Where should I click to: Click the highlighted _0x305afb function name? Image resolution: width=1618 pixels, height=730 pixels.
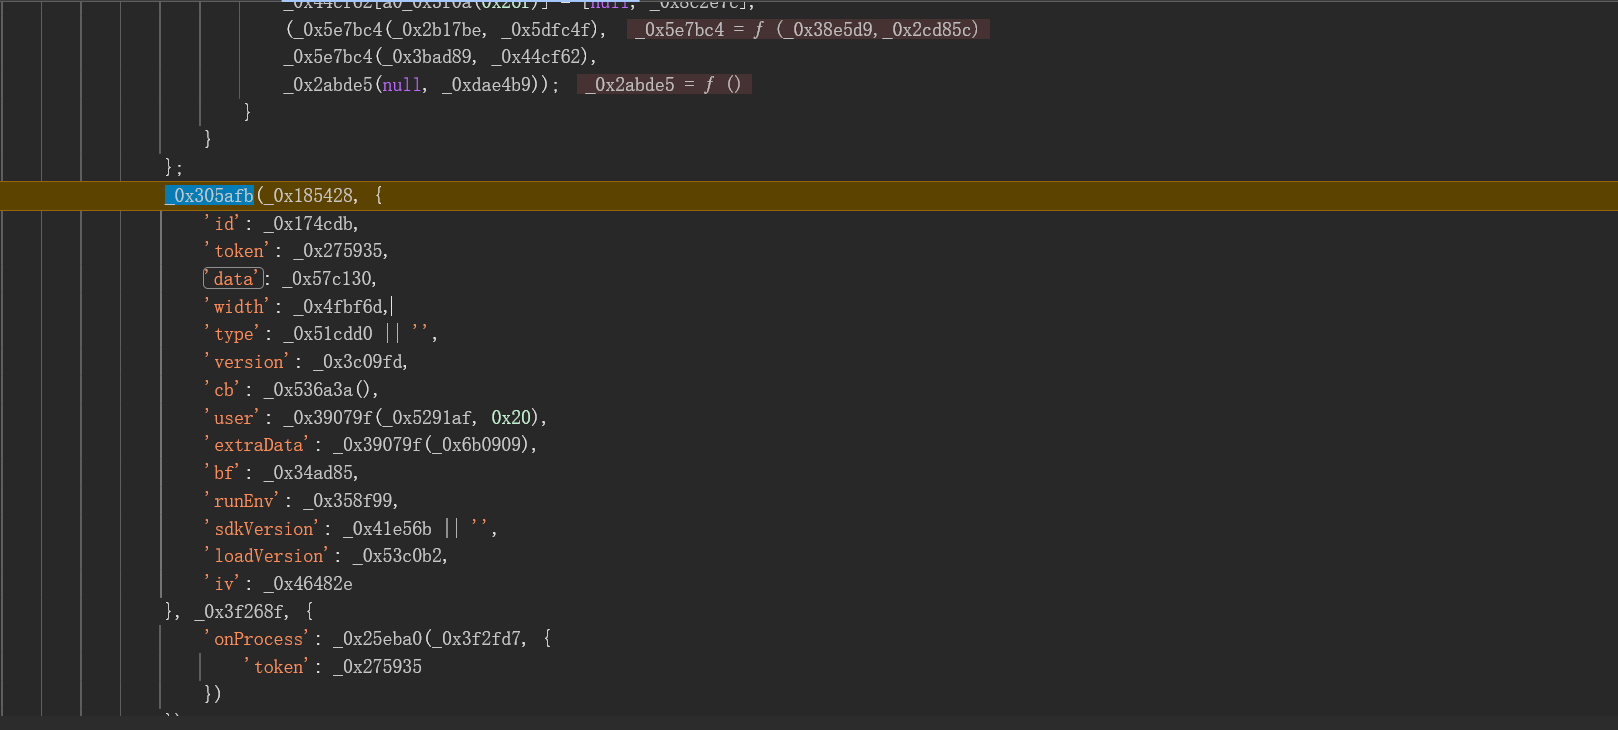coord(209,196)
